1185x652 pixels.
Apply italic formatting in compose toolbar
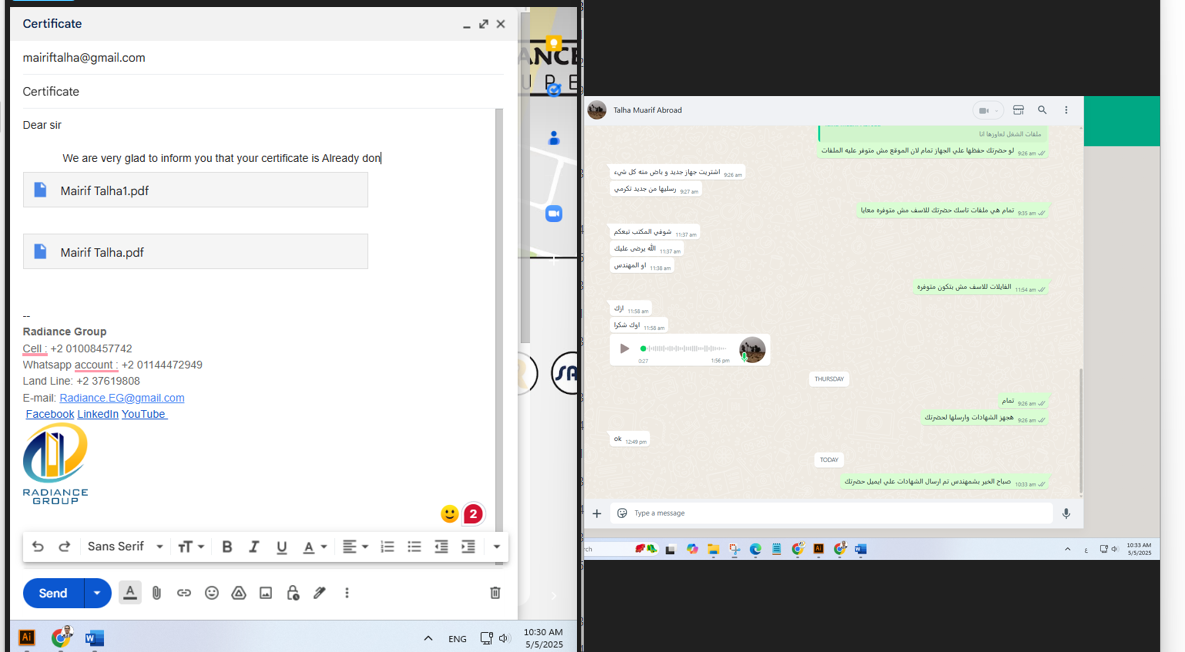[x=254, y=547]
